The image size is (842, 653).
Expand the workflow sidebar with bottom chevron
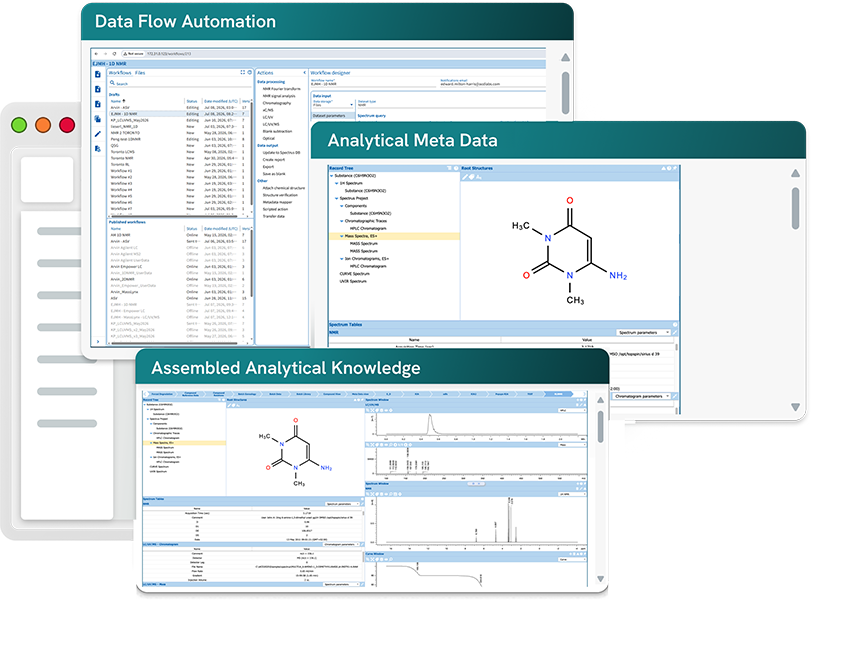point(98,341)
